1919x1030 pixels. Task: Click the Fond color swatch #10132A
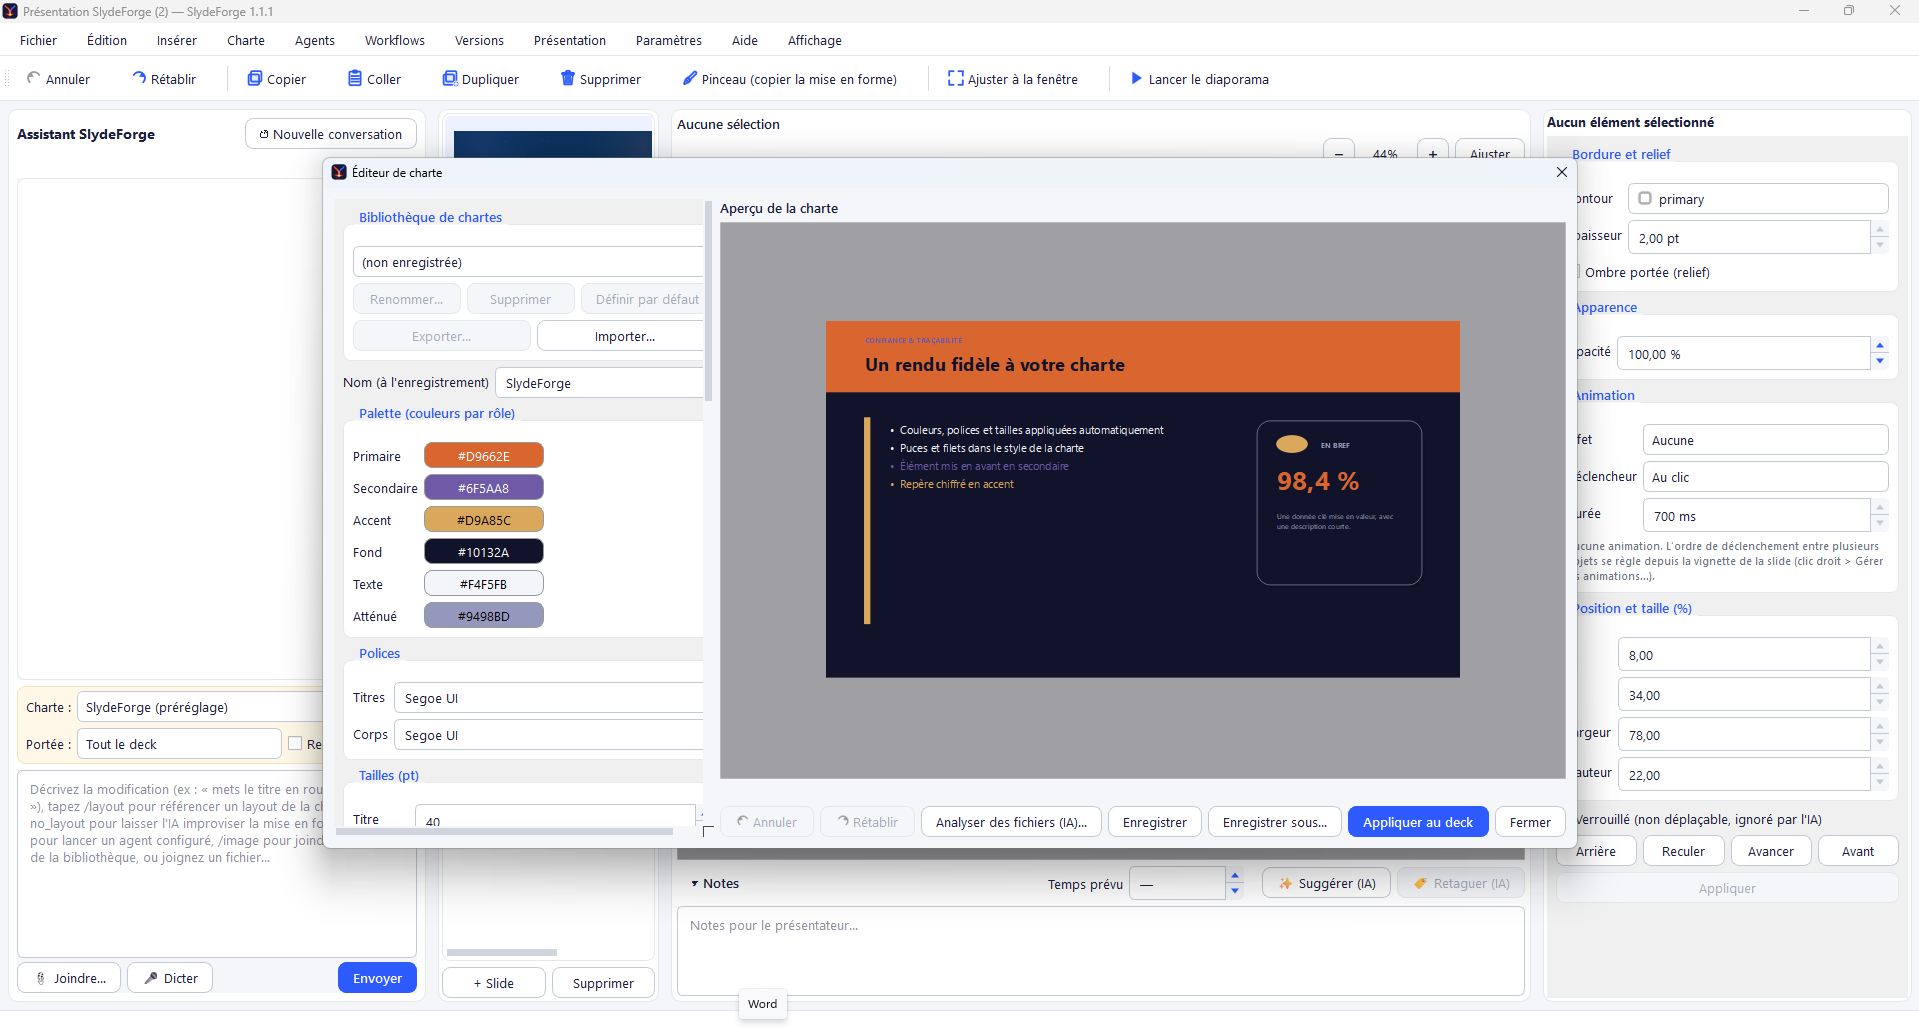click(x=484, y=552)
